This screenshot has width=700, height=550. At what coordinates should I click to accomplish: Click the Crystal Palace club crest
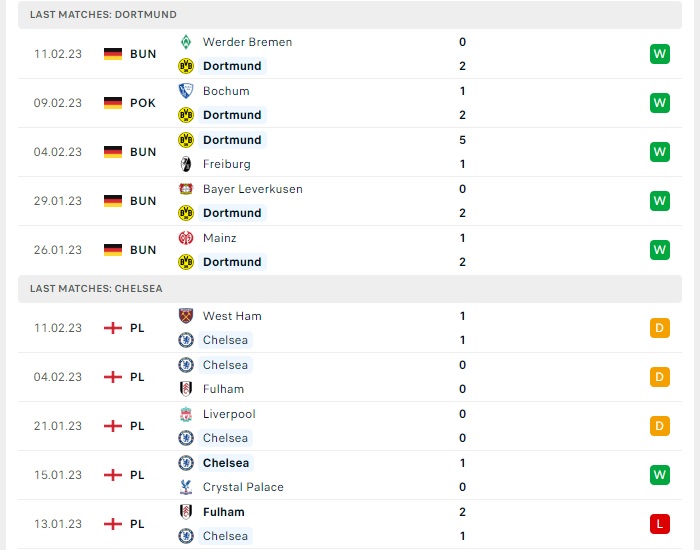(186, 487)
